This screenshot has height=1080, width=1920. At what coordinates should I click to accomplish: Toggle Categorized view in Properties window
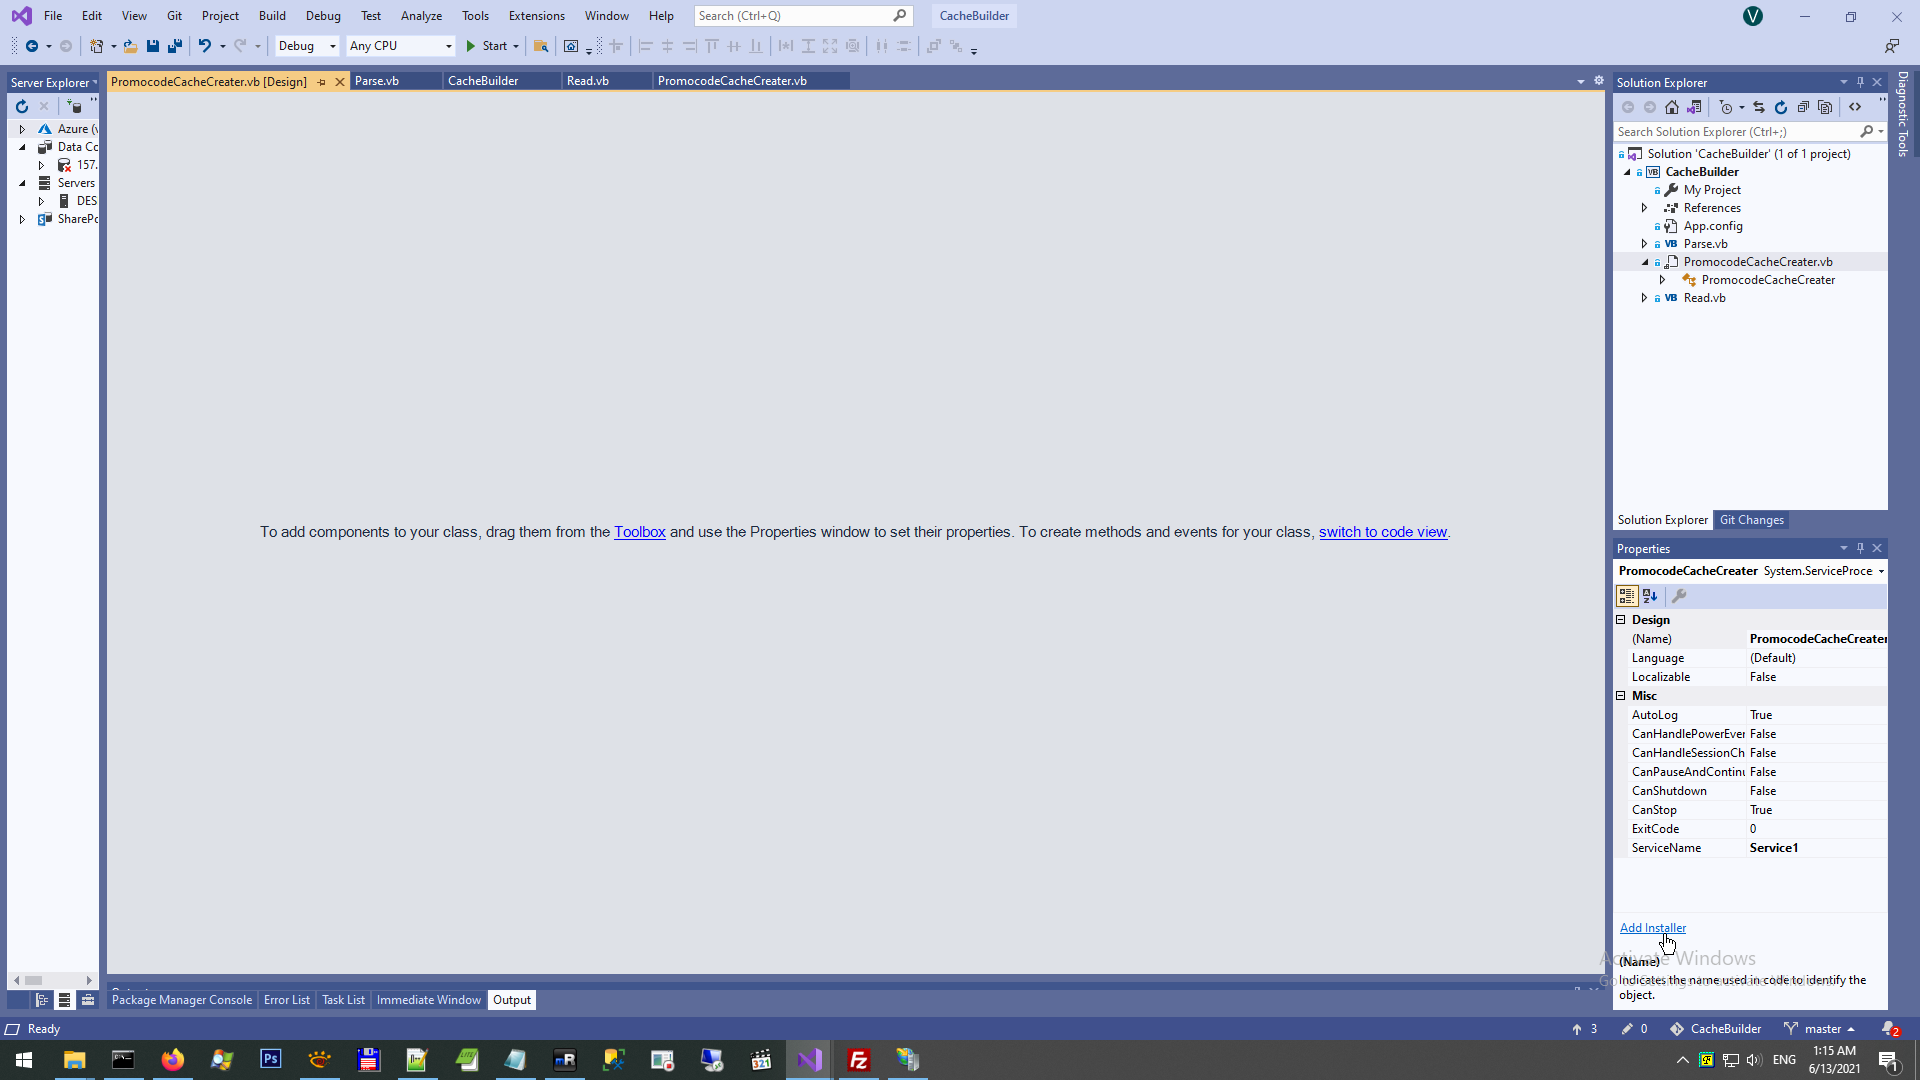tap(1627, 596)
